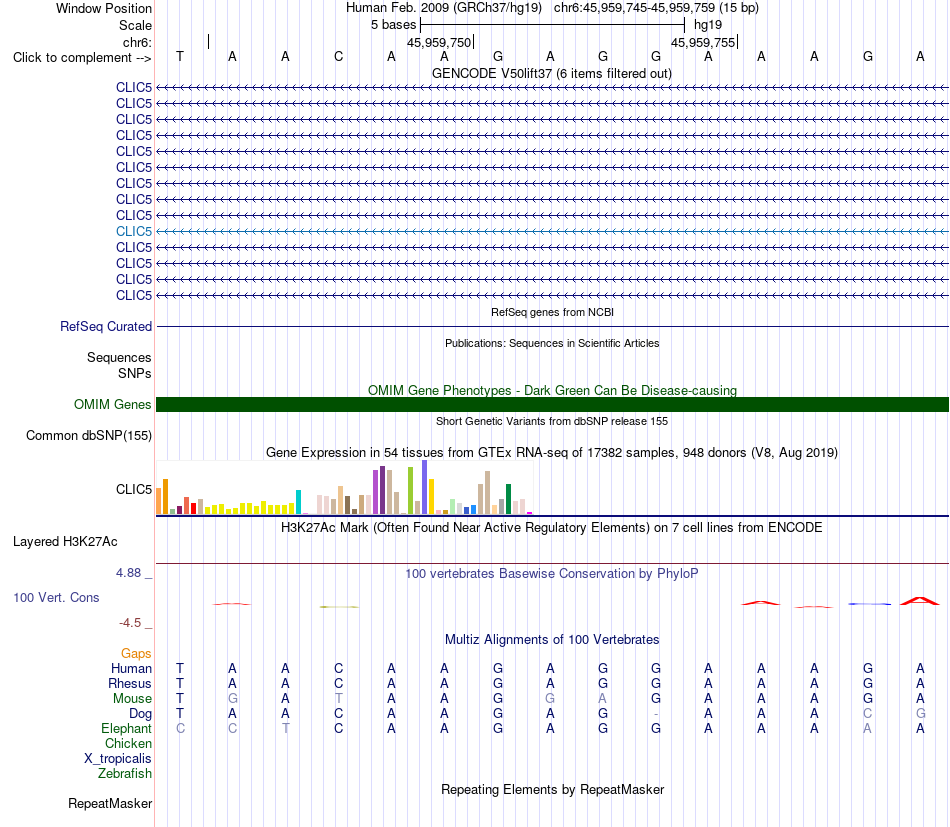Click the 45,959,750 position marker

[x=439, y=42]
